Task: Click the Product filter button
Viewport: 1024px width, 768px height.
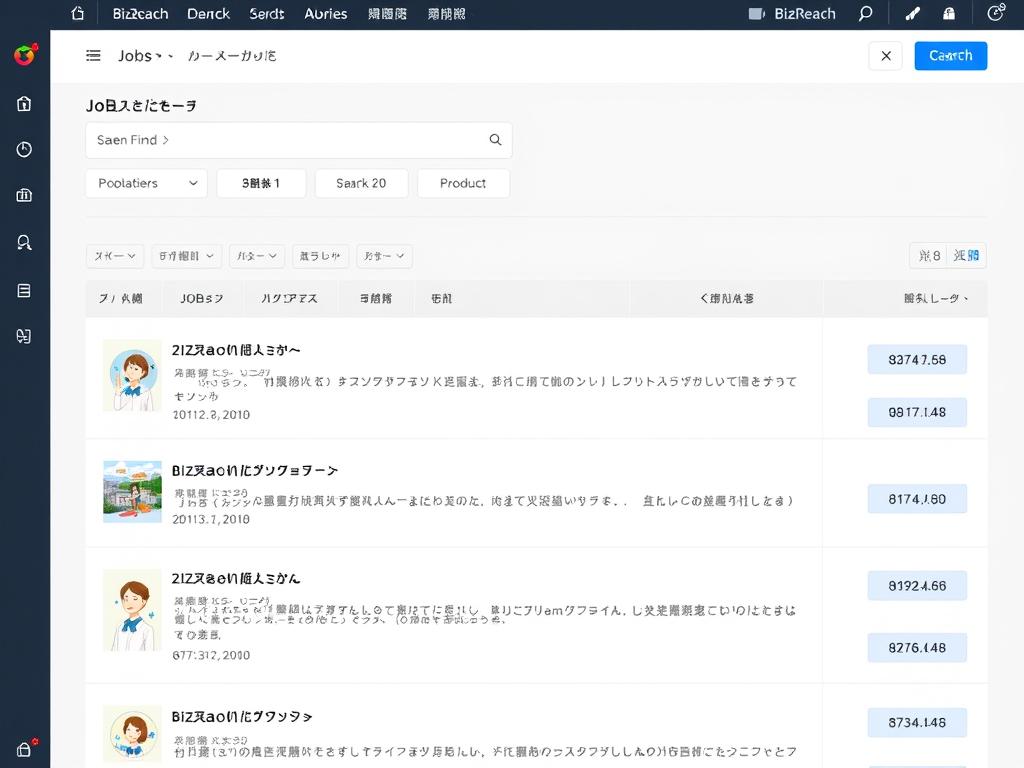Action: [463, 184]
